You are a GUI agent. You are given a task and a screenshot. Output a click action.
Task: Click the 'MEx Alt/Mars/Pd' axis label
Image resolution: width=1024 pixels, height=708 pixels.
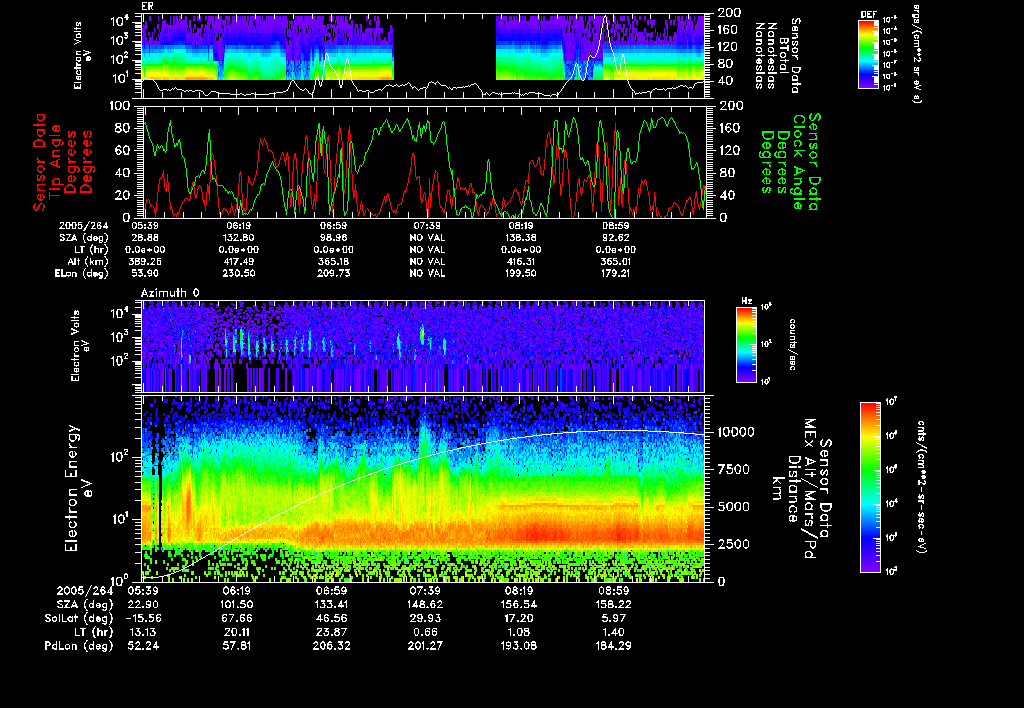(x=810, y=489)
